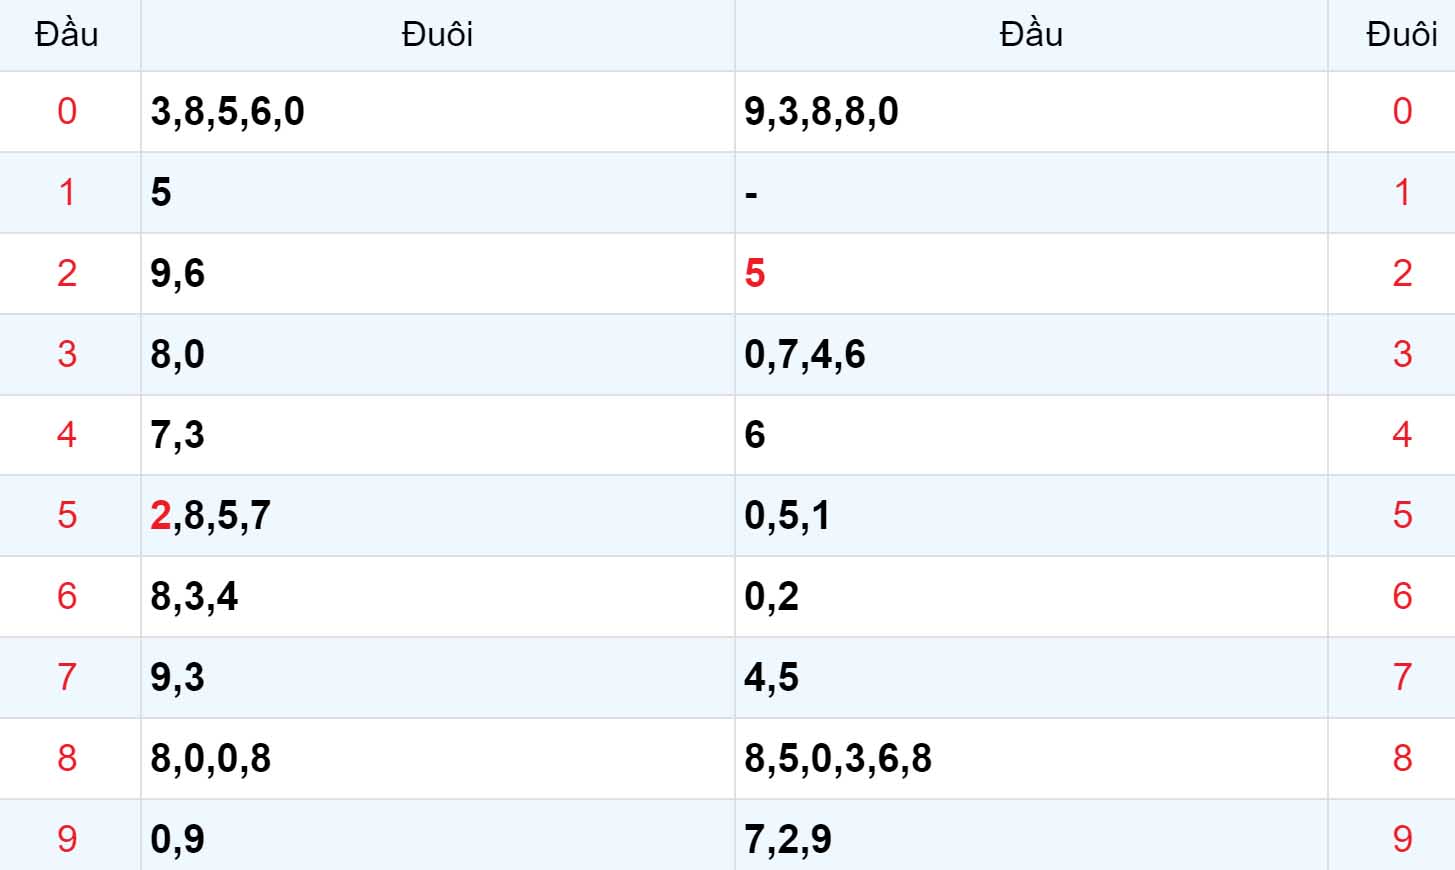Select the cell containing 3,8,5,6,0
Image resolution: width=1455 pixels, height=870 pixels.
(x=437, y=111)
